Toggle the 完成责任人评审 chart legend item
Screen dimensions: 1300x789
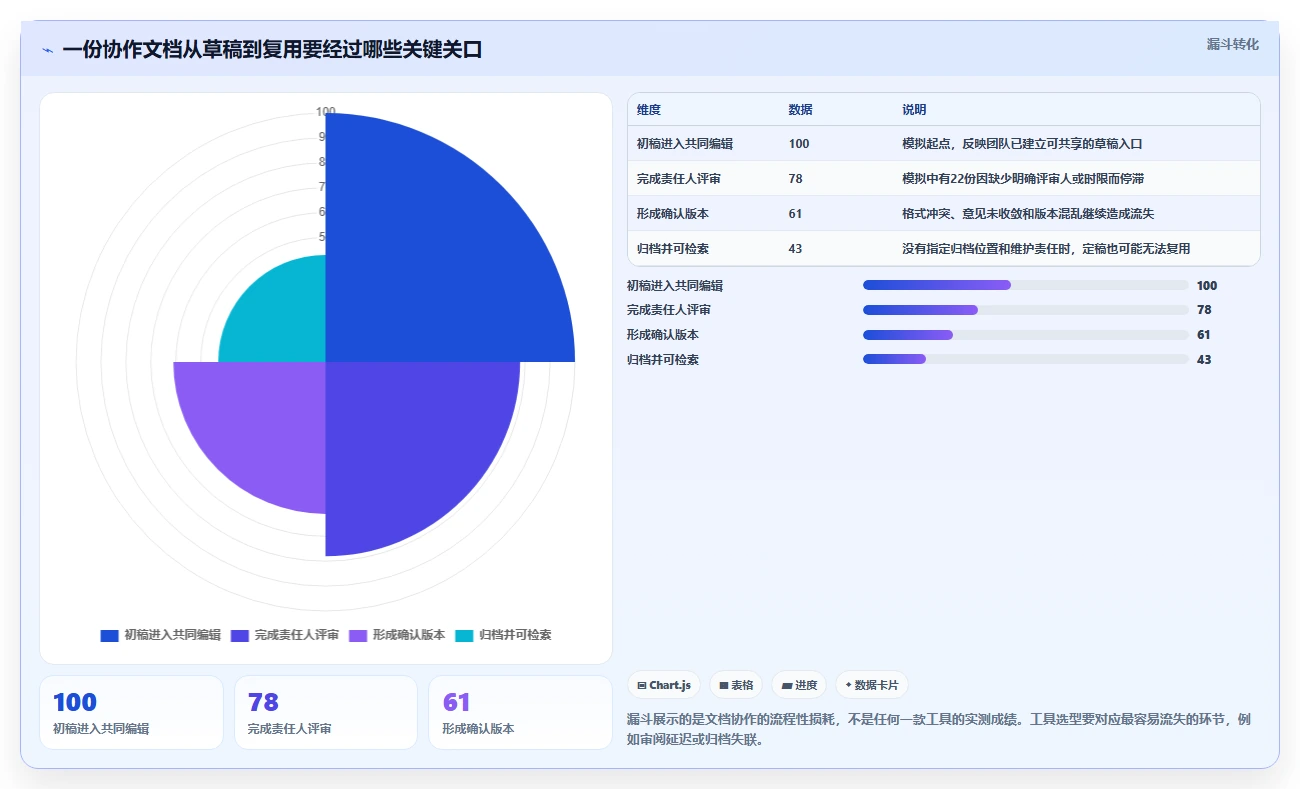(285, 635)
